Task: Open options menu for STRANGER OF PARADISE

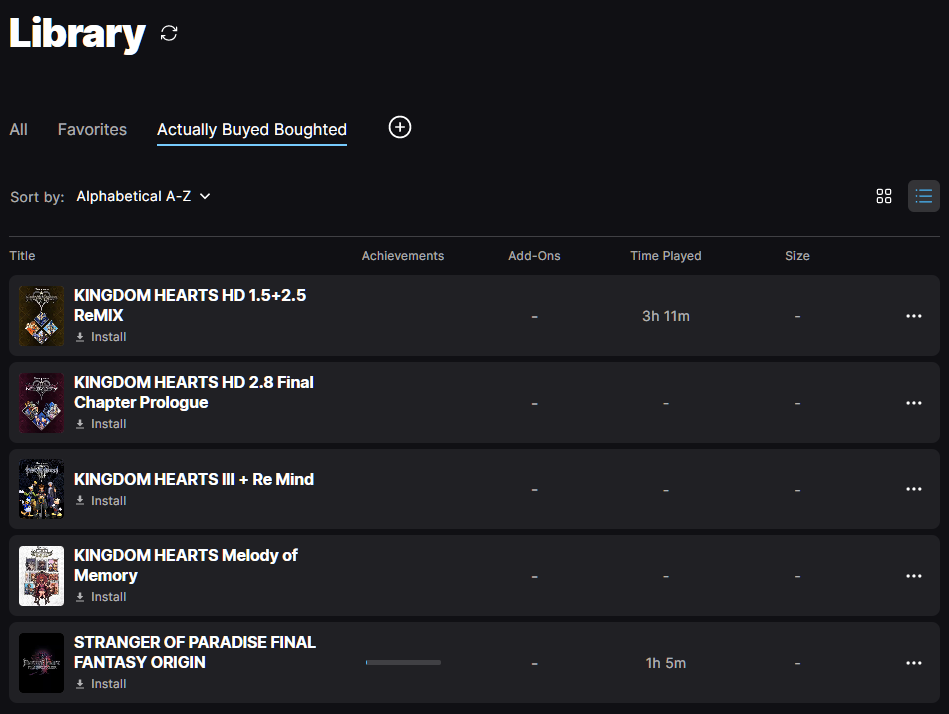Action: pos(913,663)
